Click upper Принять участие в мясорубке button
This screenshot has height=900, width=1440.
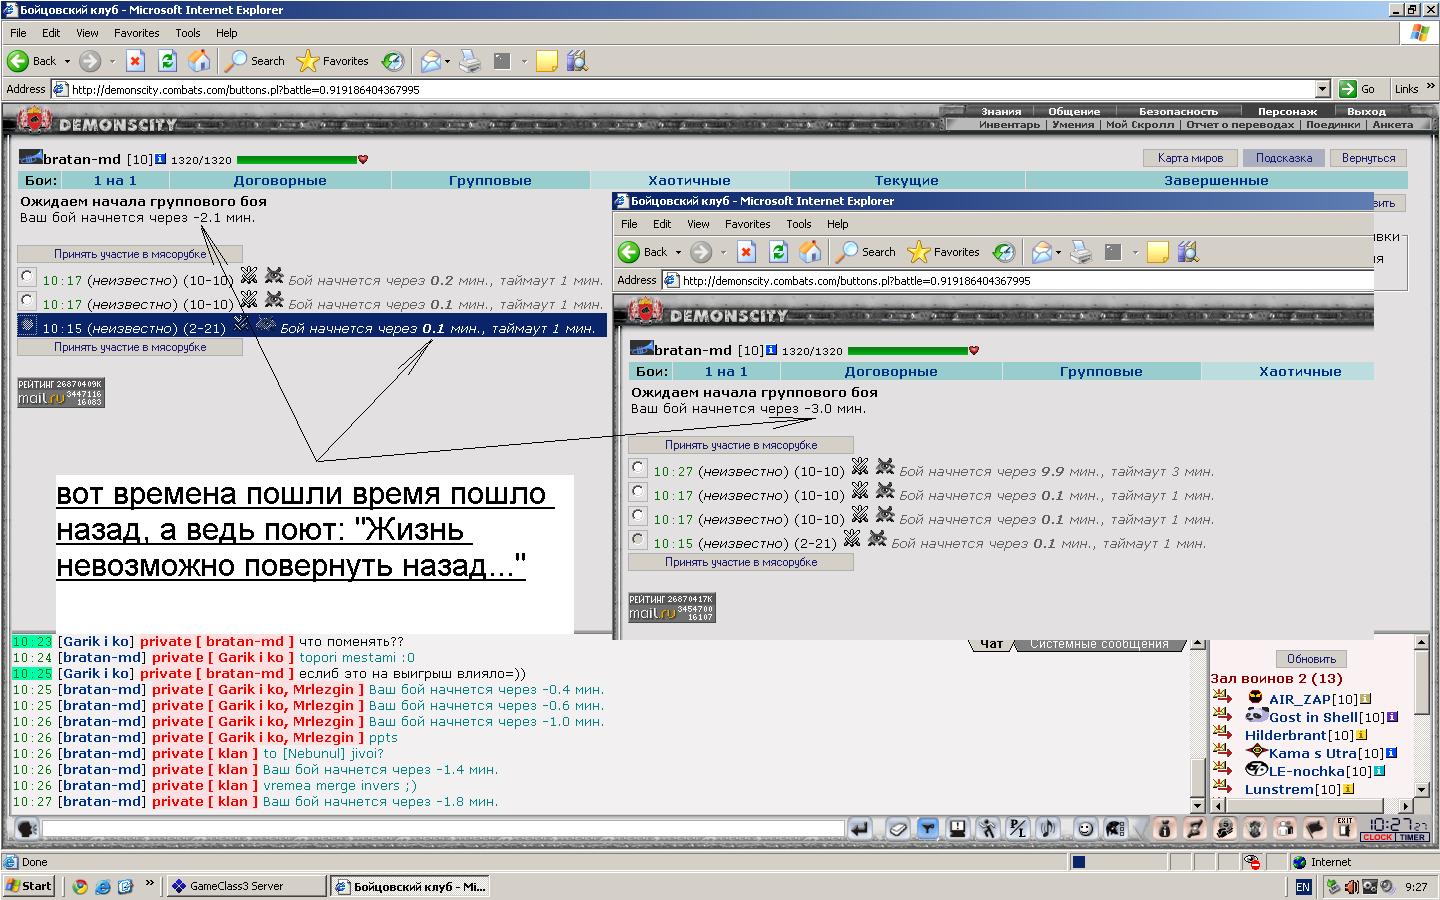click(130, 254)
